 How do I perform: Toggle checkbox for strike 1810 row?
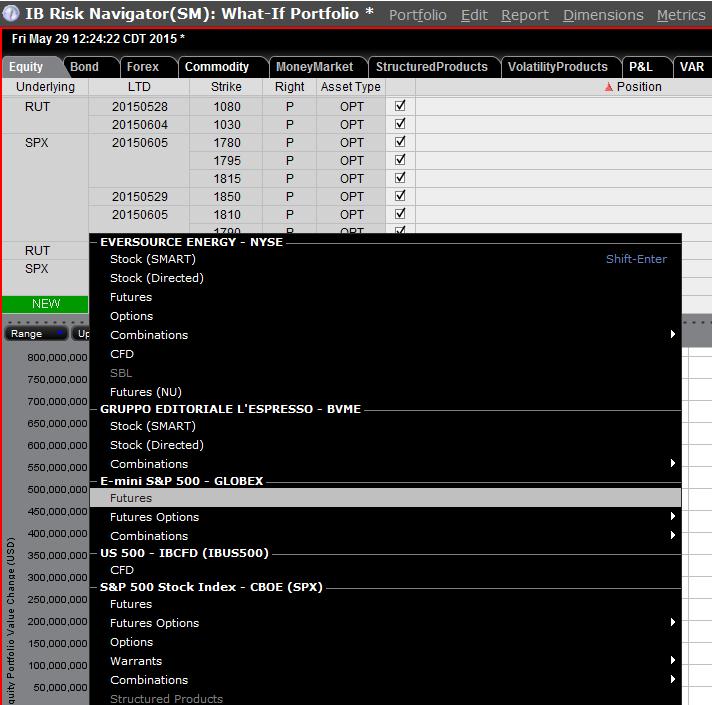point(400,214)
